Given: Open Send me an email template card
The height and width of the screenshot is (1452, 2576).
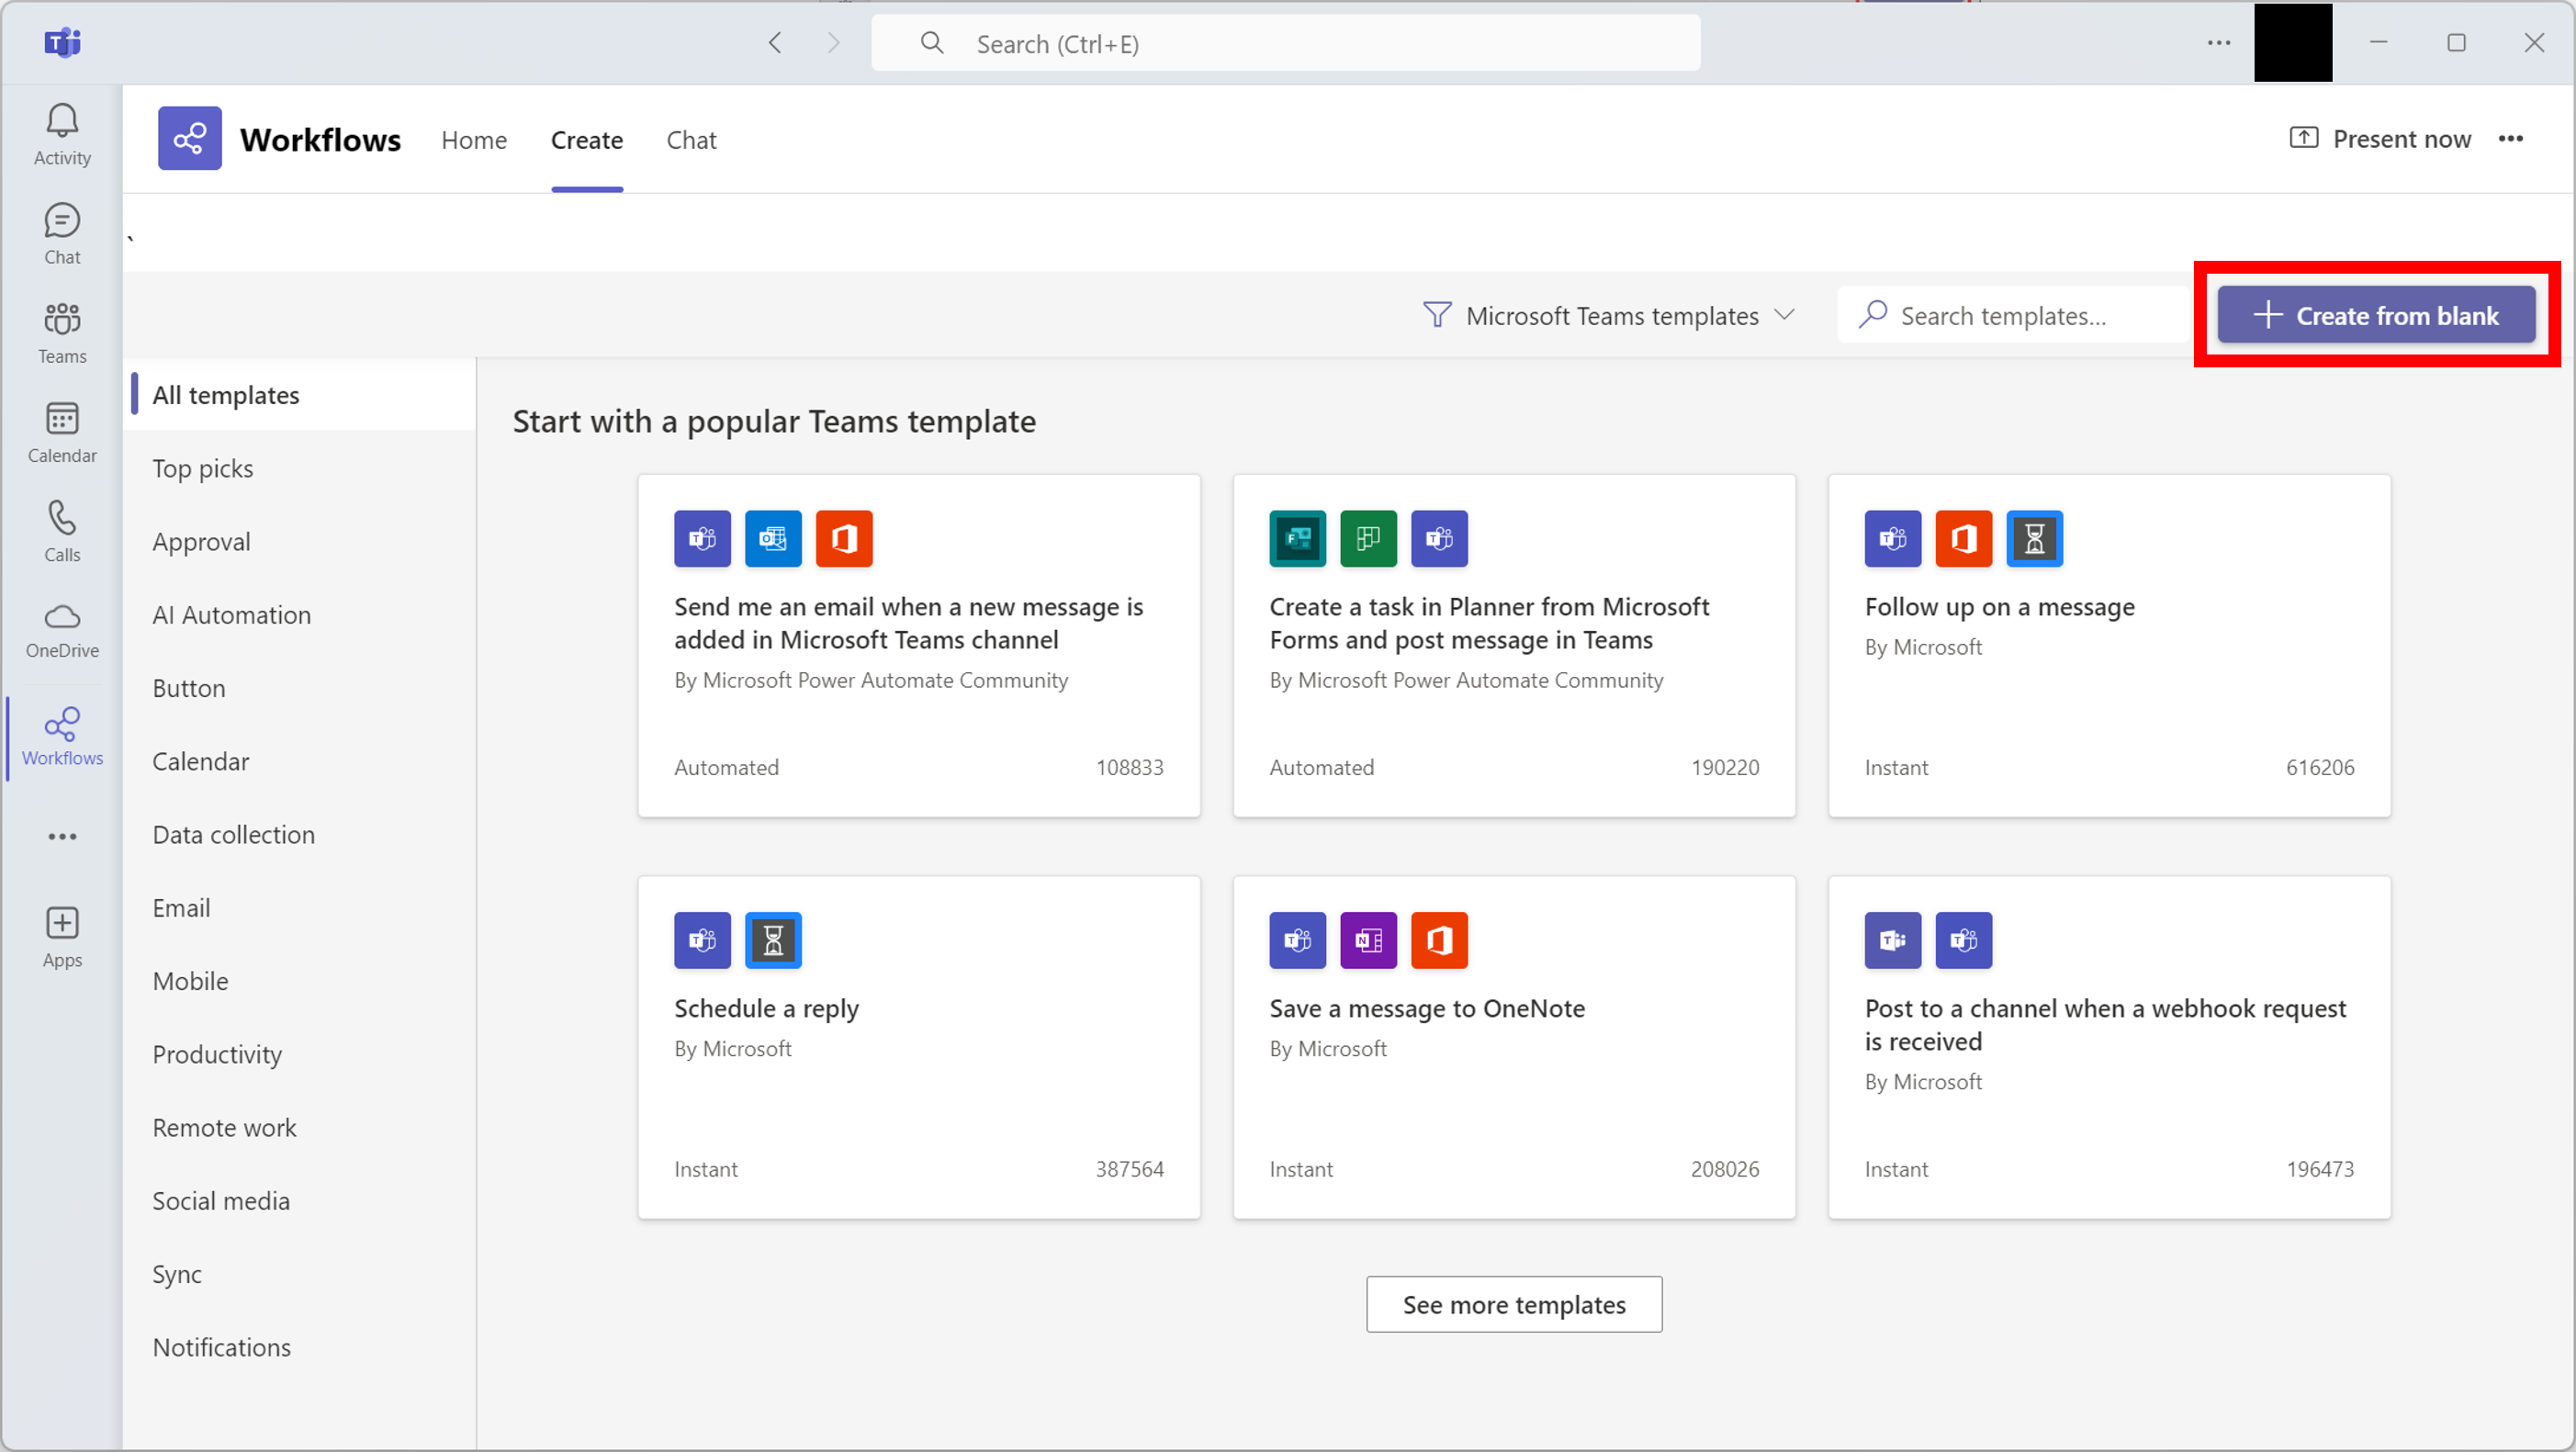Looking at the screenshot, I should (919, 645).
